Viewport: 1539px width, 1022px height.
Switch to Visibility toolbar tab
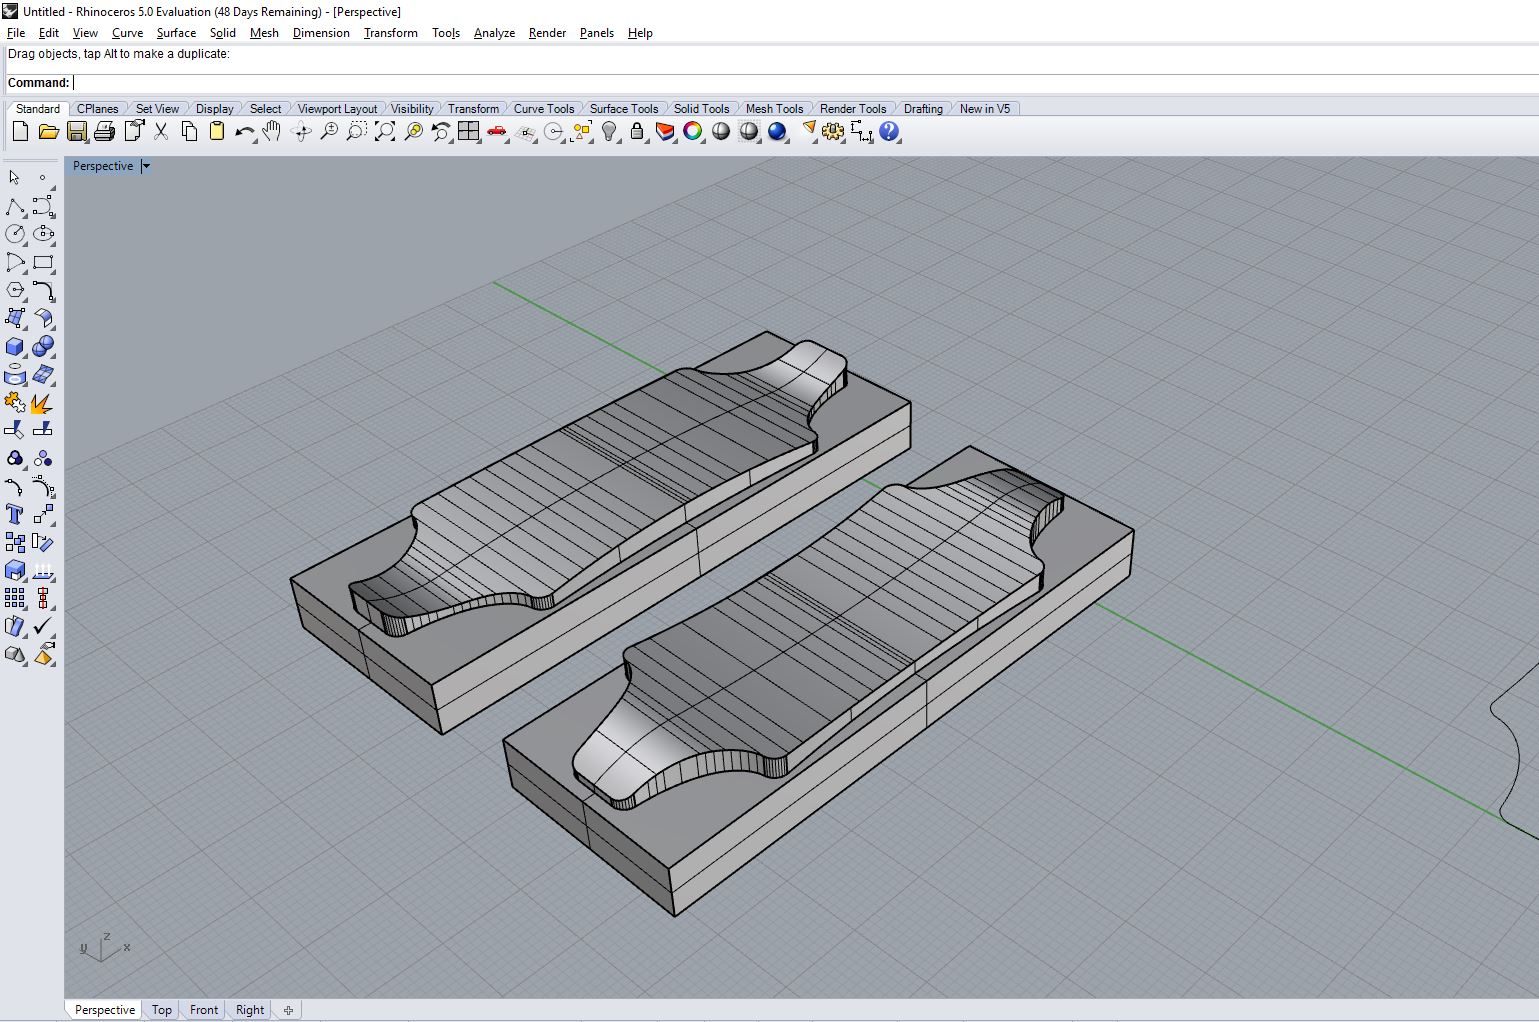pos(412,109)
